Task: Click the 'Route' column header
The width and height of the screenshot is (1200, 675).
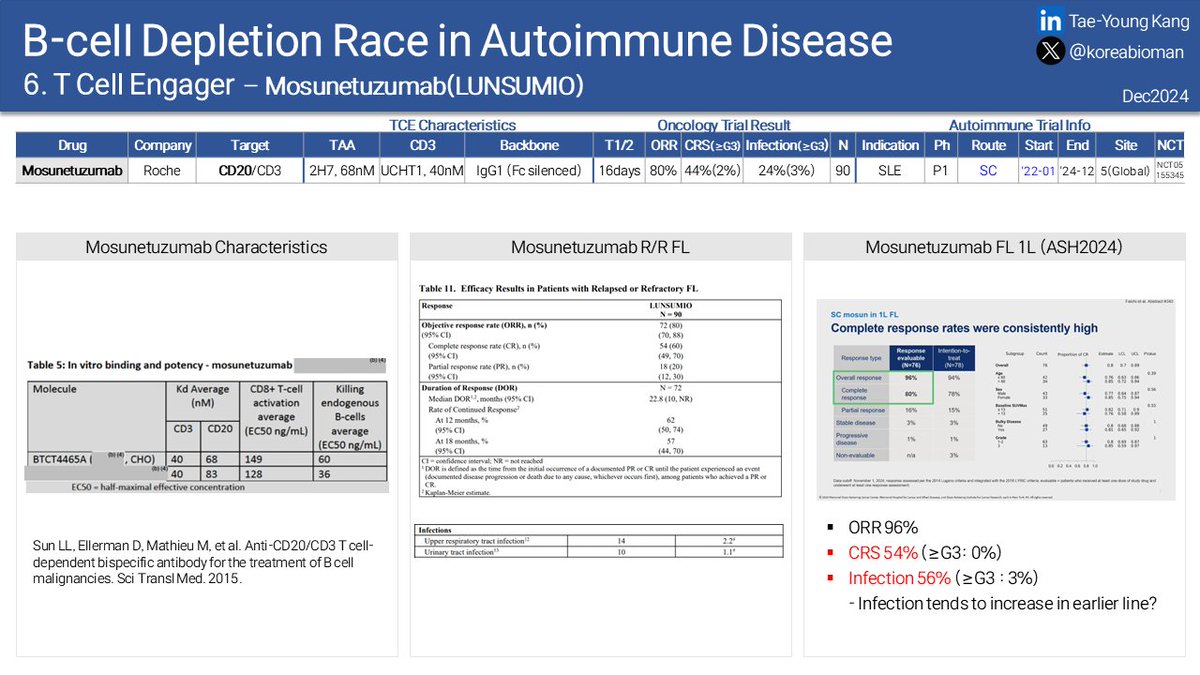Action: (988, 145)
